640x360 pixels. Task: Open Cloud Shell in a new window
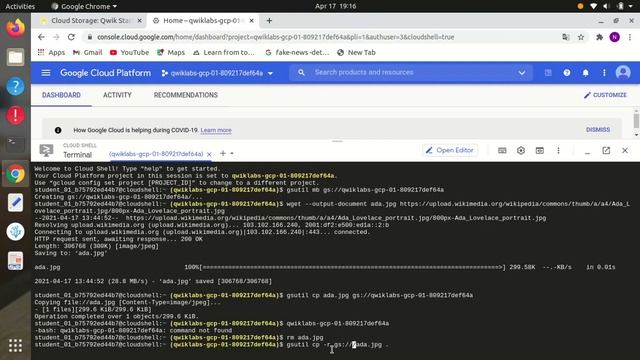(606, 151)
